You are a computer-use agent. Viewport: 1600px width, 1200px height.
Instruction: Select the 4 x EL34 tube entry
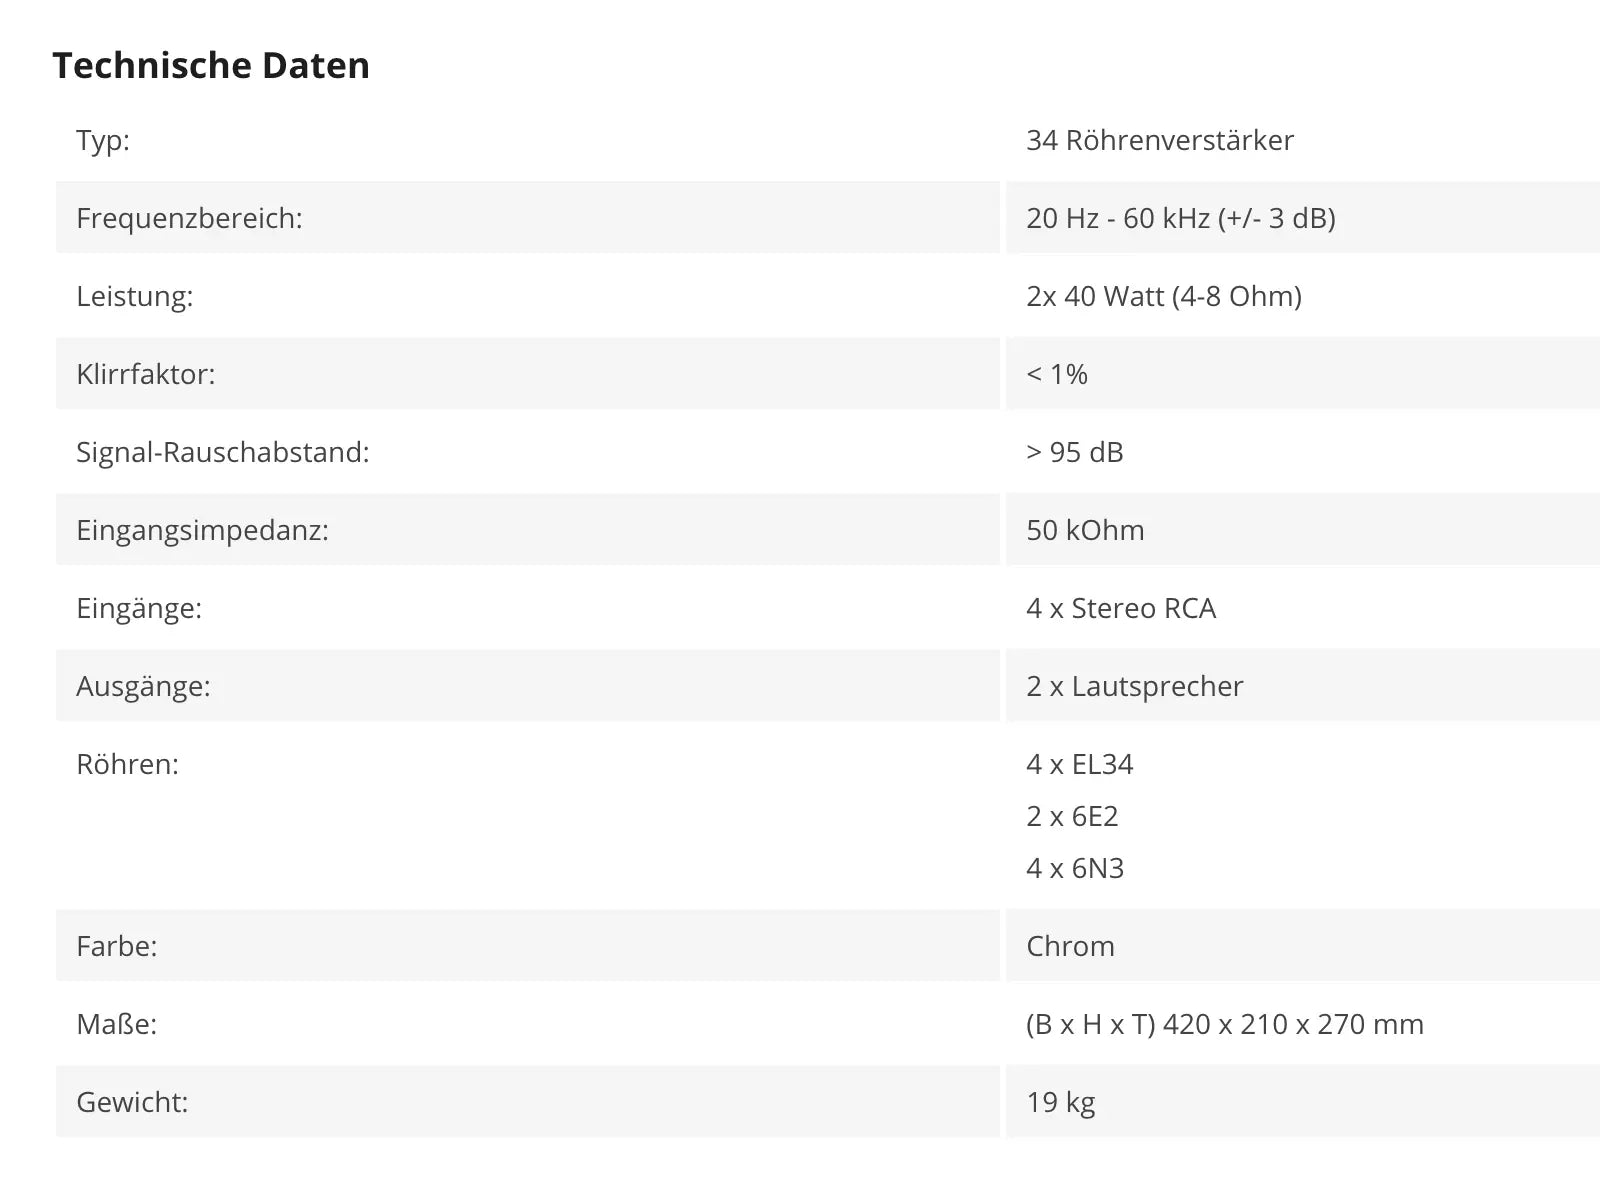(x=1080, y=764)
